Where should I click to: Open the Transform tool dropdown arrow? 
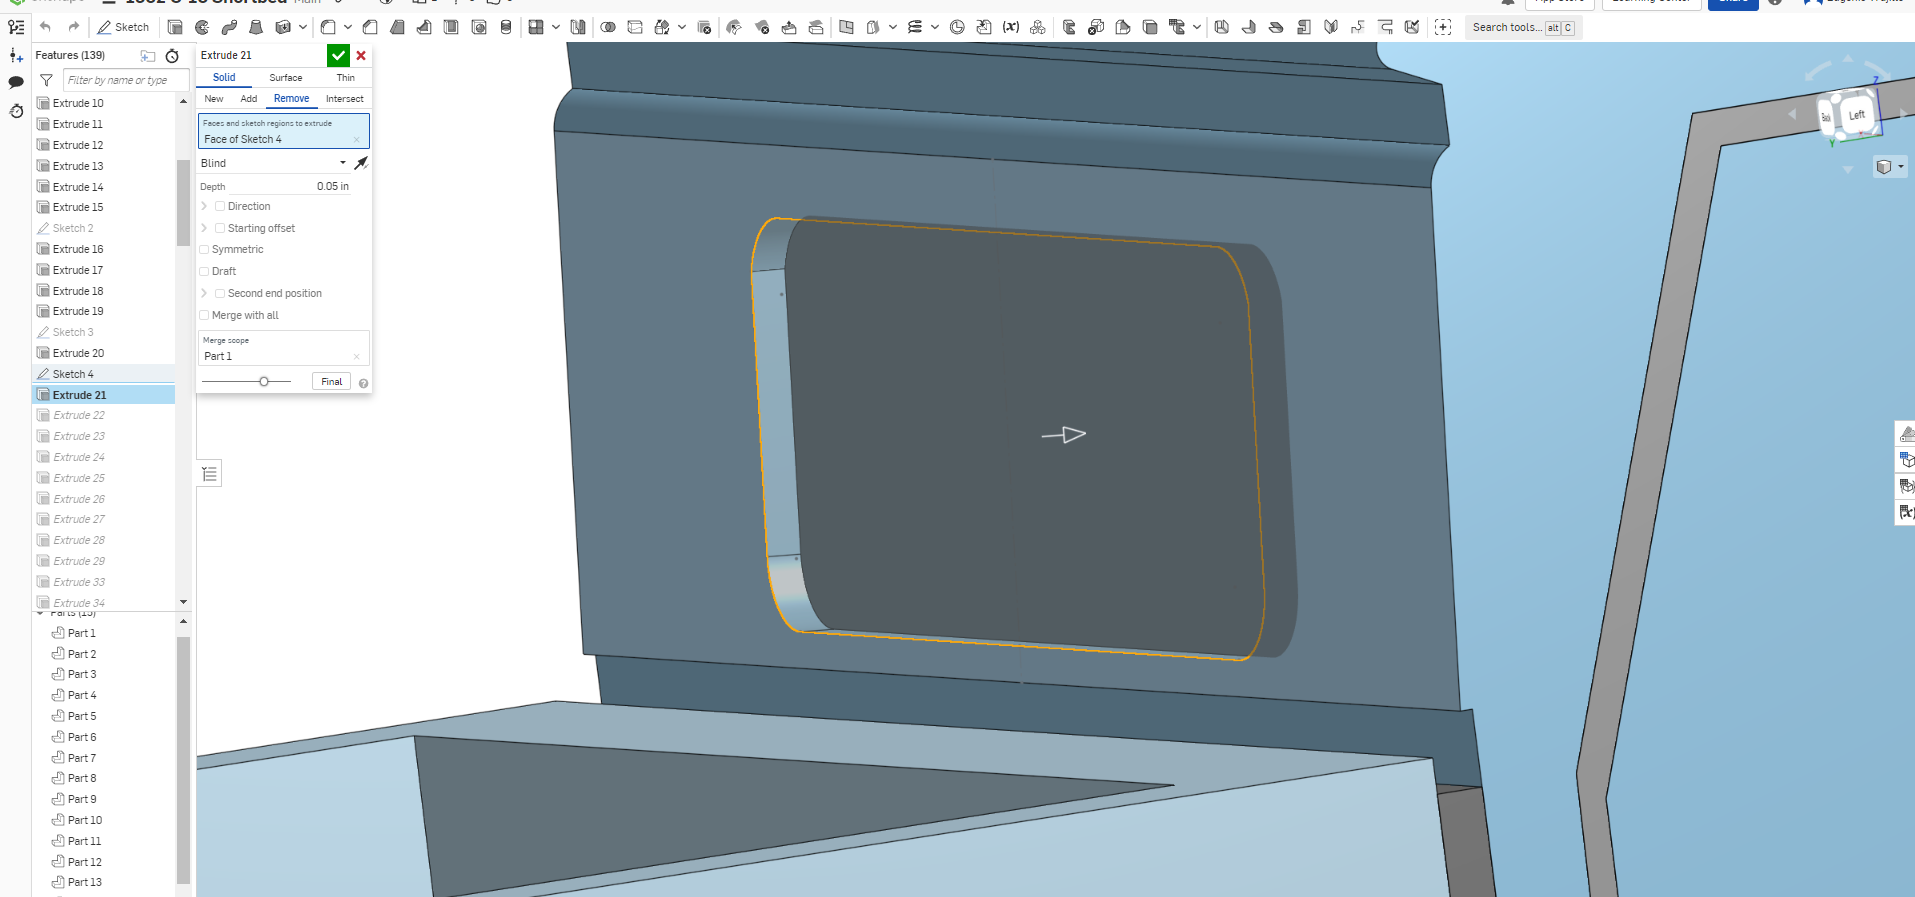point(682,27)
